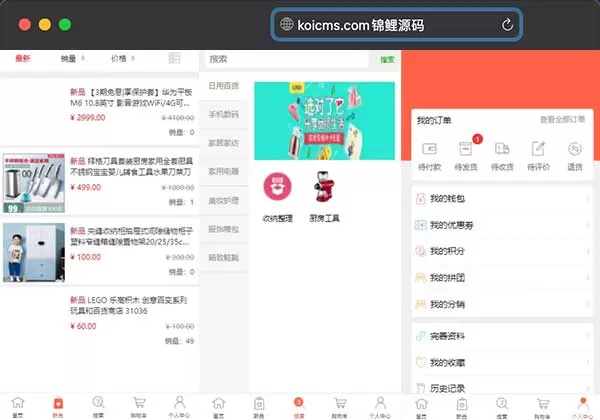
Task: Expand 我的拼团 row chevron
Action: click(587, 278)
